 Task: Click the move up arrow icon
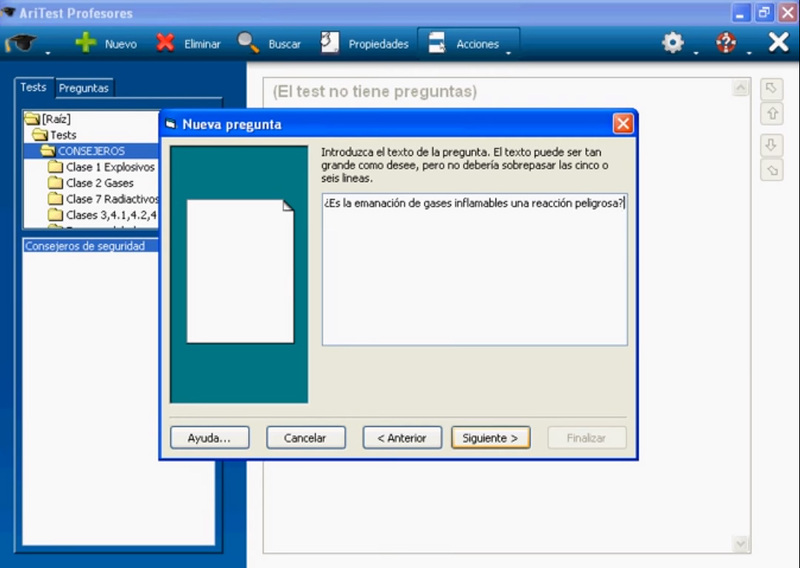click(x=771, y=113)
